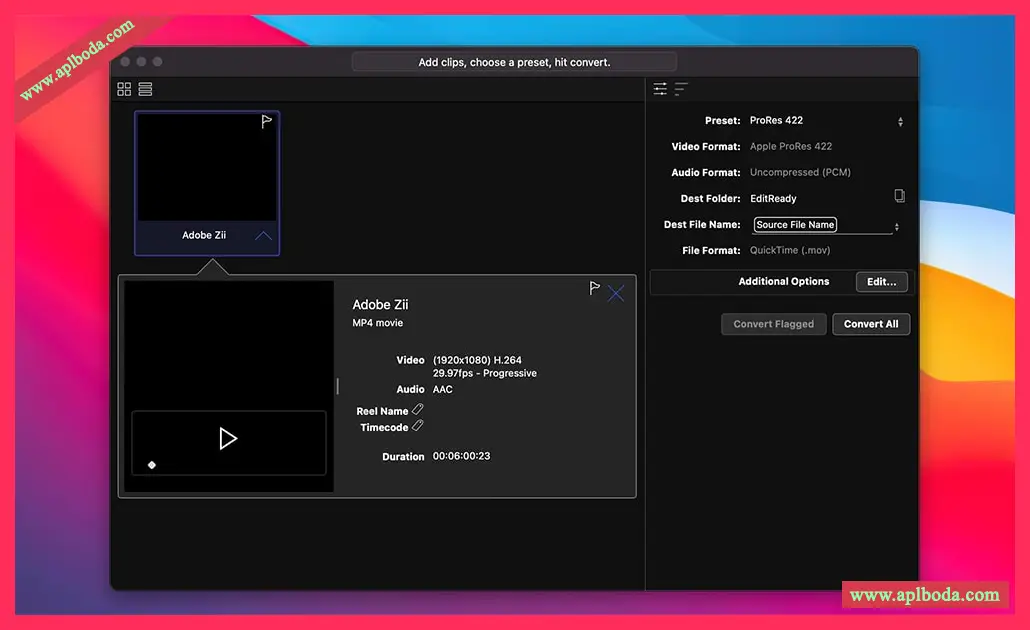1030x630 pixels.
Task: Open the queue list panel icon
Action: tap(681, 89)
